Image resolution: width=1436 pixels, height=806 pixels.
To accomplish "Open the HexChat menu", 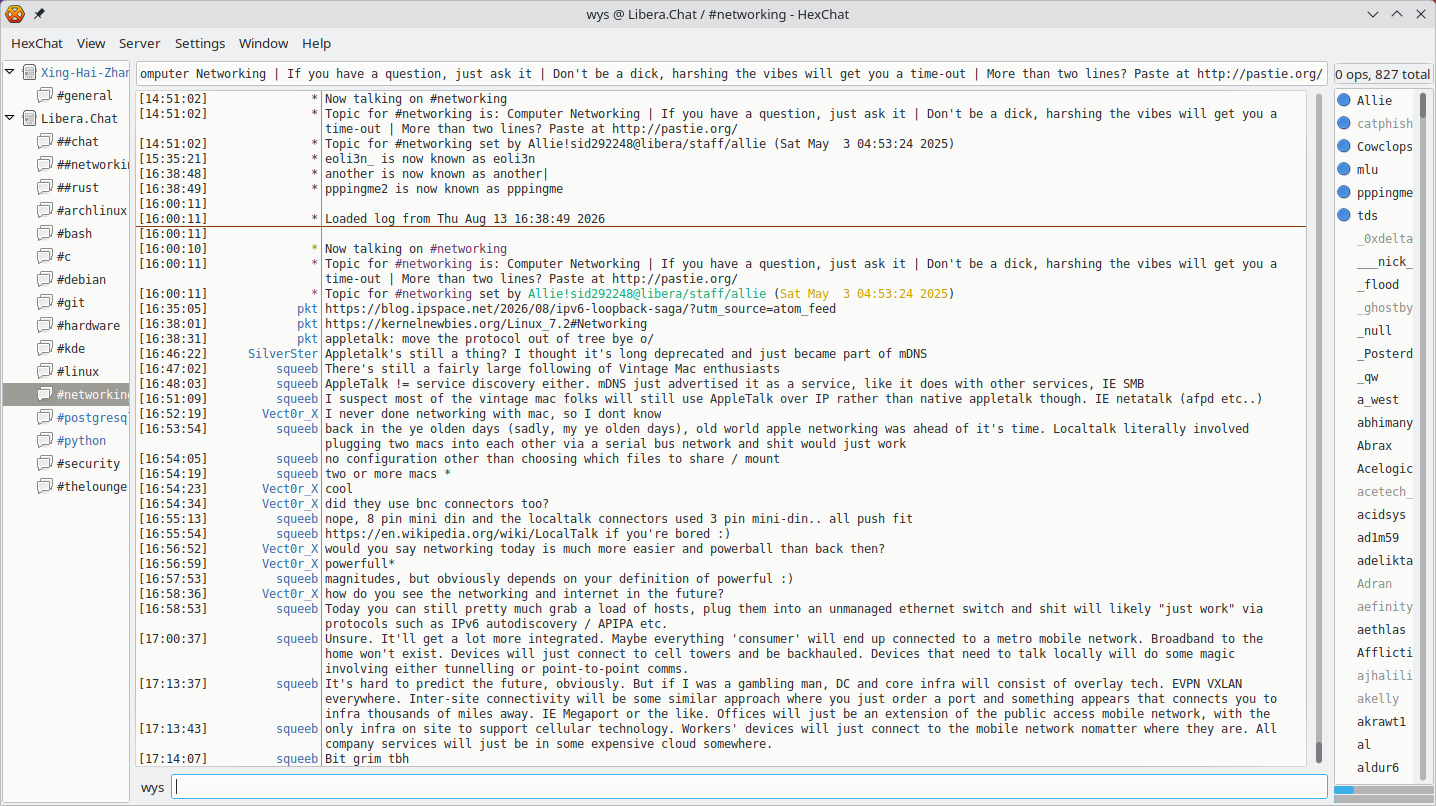I will tap(37, 43).
